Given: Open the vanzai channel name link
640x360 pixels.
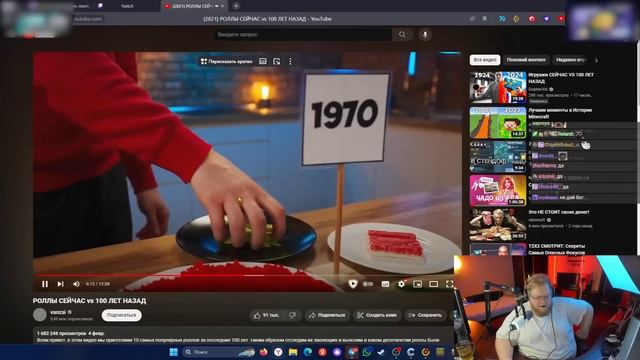Looking at the screenshot, I should [58, 312].
